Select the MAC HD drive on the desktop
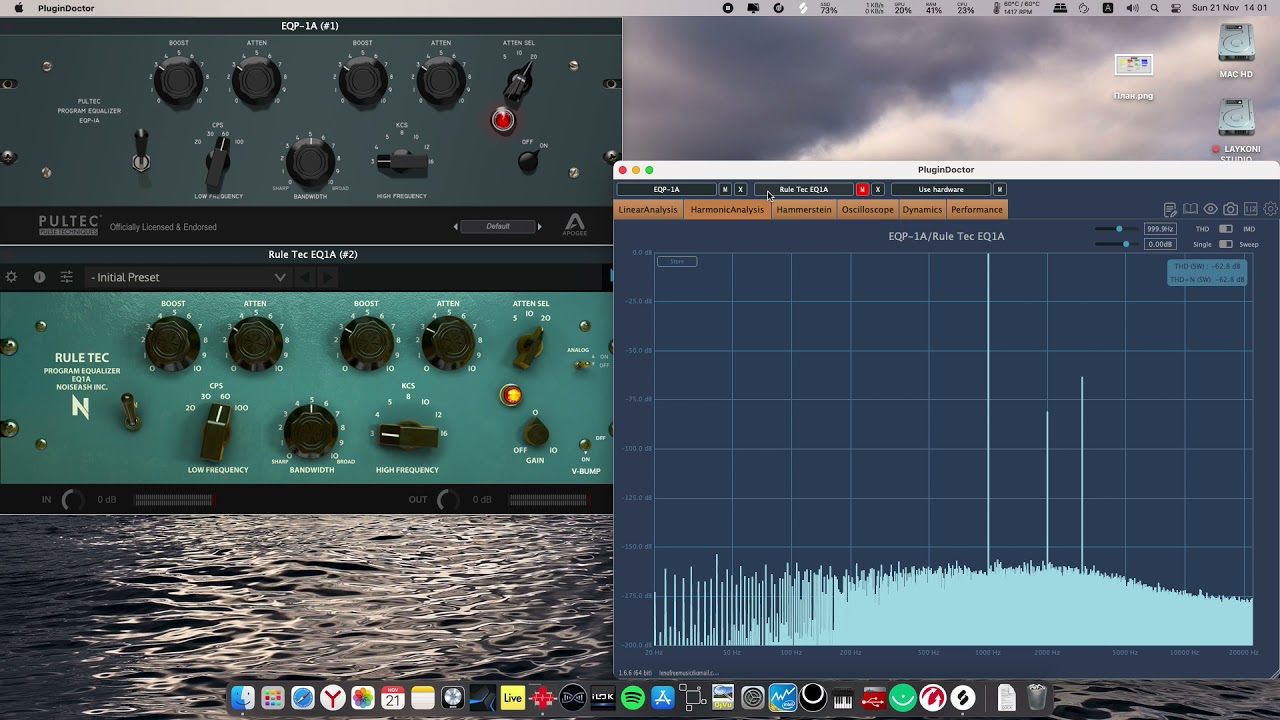 pyautogui.click(x=1236, y=52)
